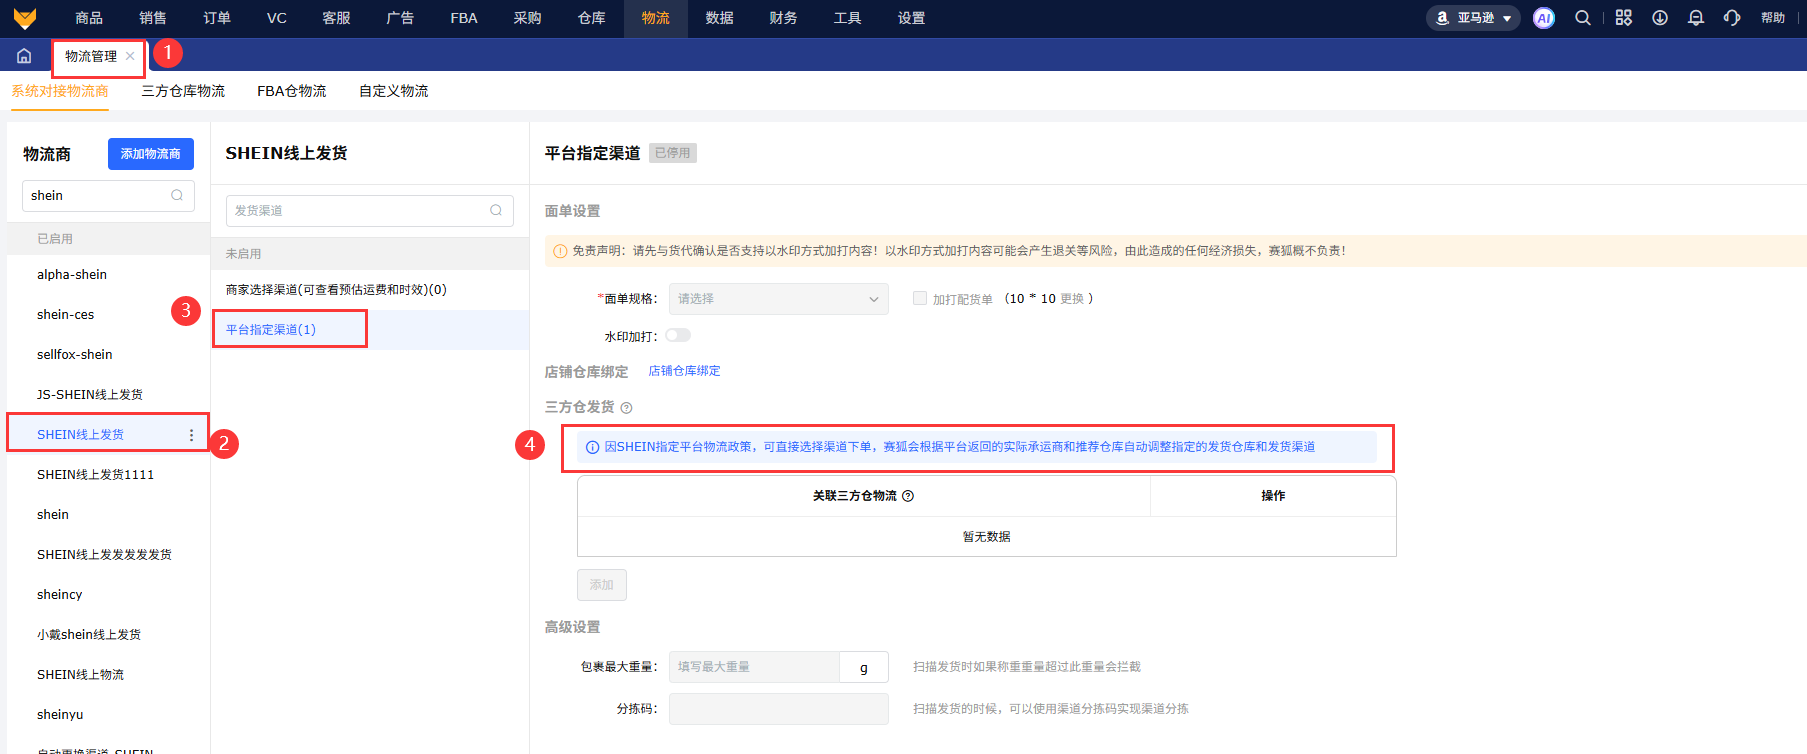
Task: Select the SHEIN线上发货1111 provider
Action: click(x=108, y=475)
